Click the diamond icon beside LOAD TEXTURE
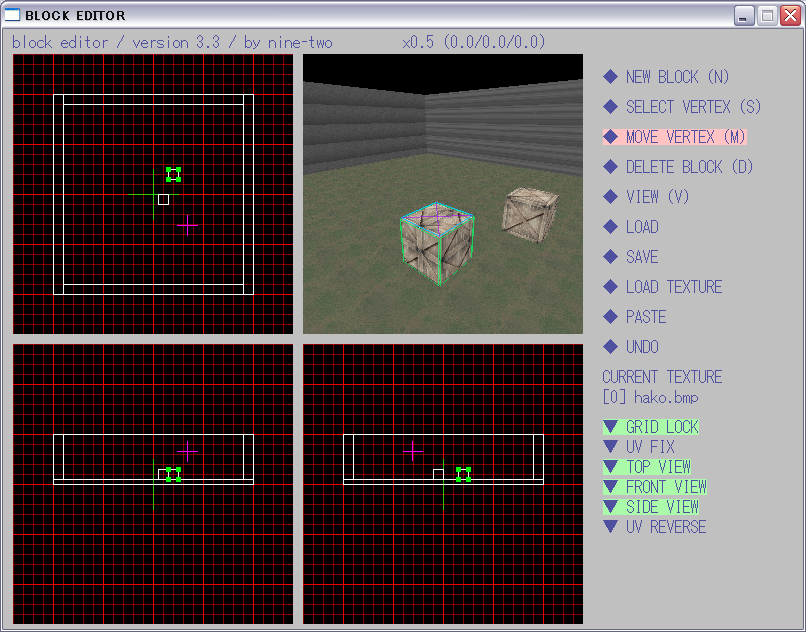 610,287
